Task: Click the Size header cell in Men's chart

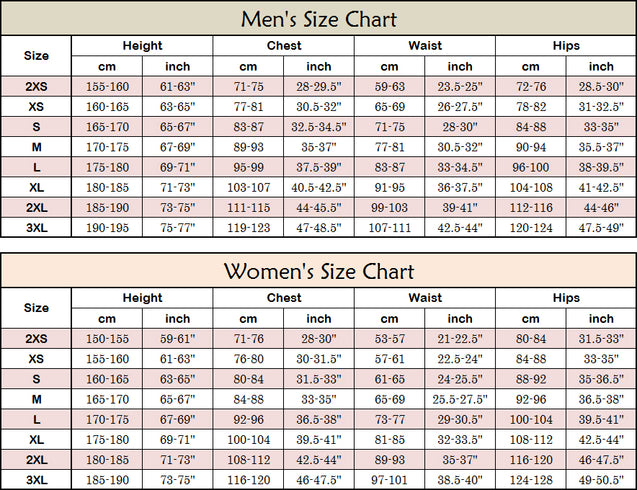Action: tap(36, 56)
